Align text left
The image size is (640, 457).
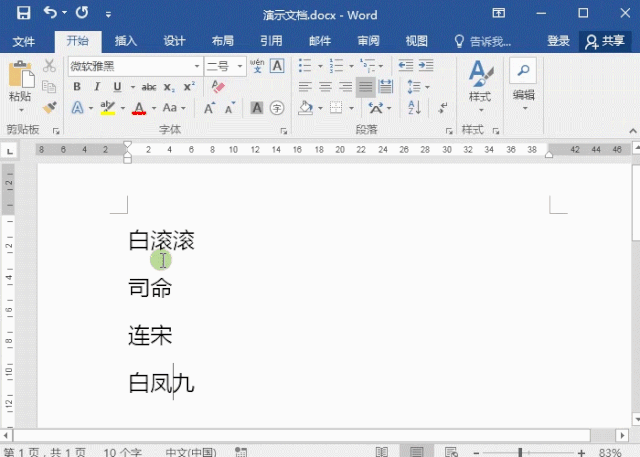click(305, 87)
